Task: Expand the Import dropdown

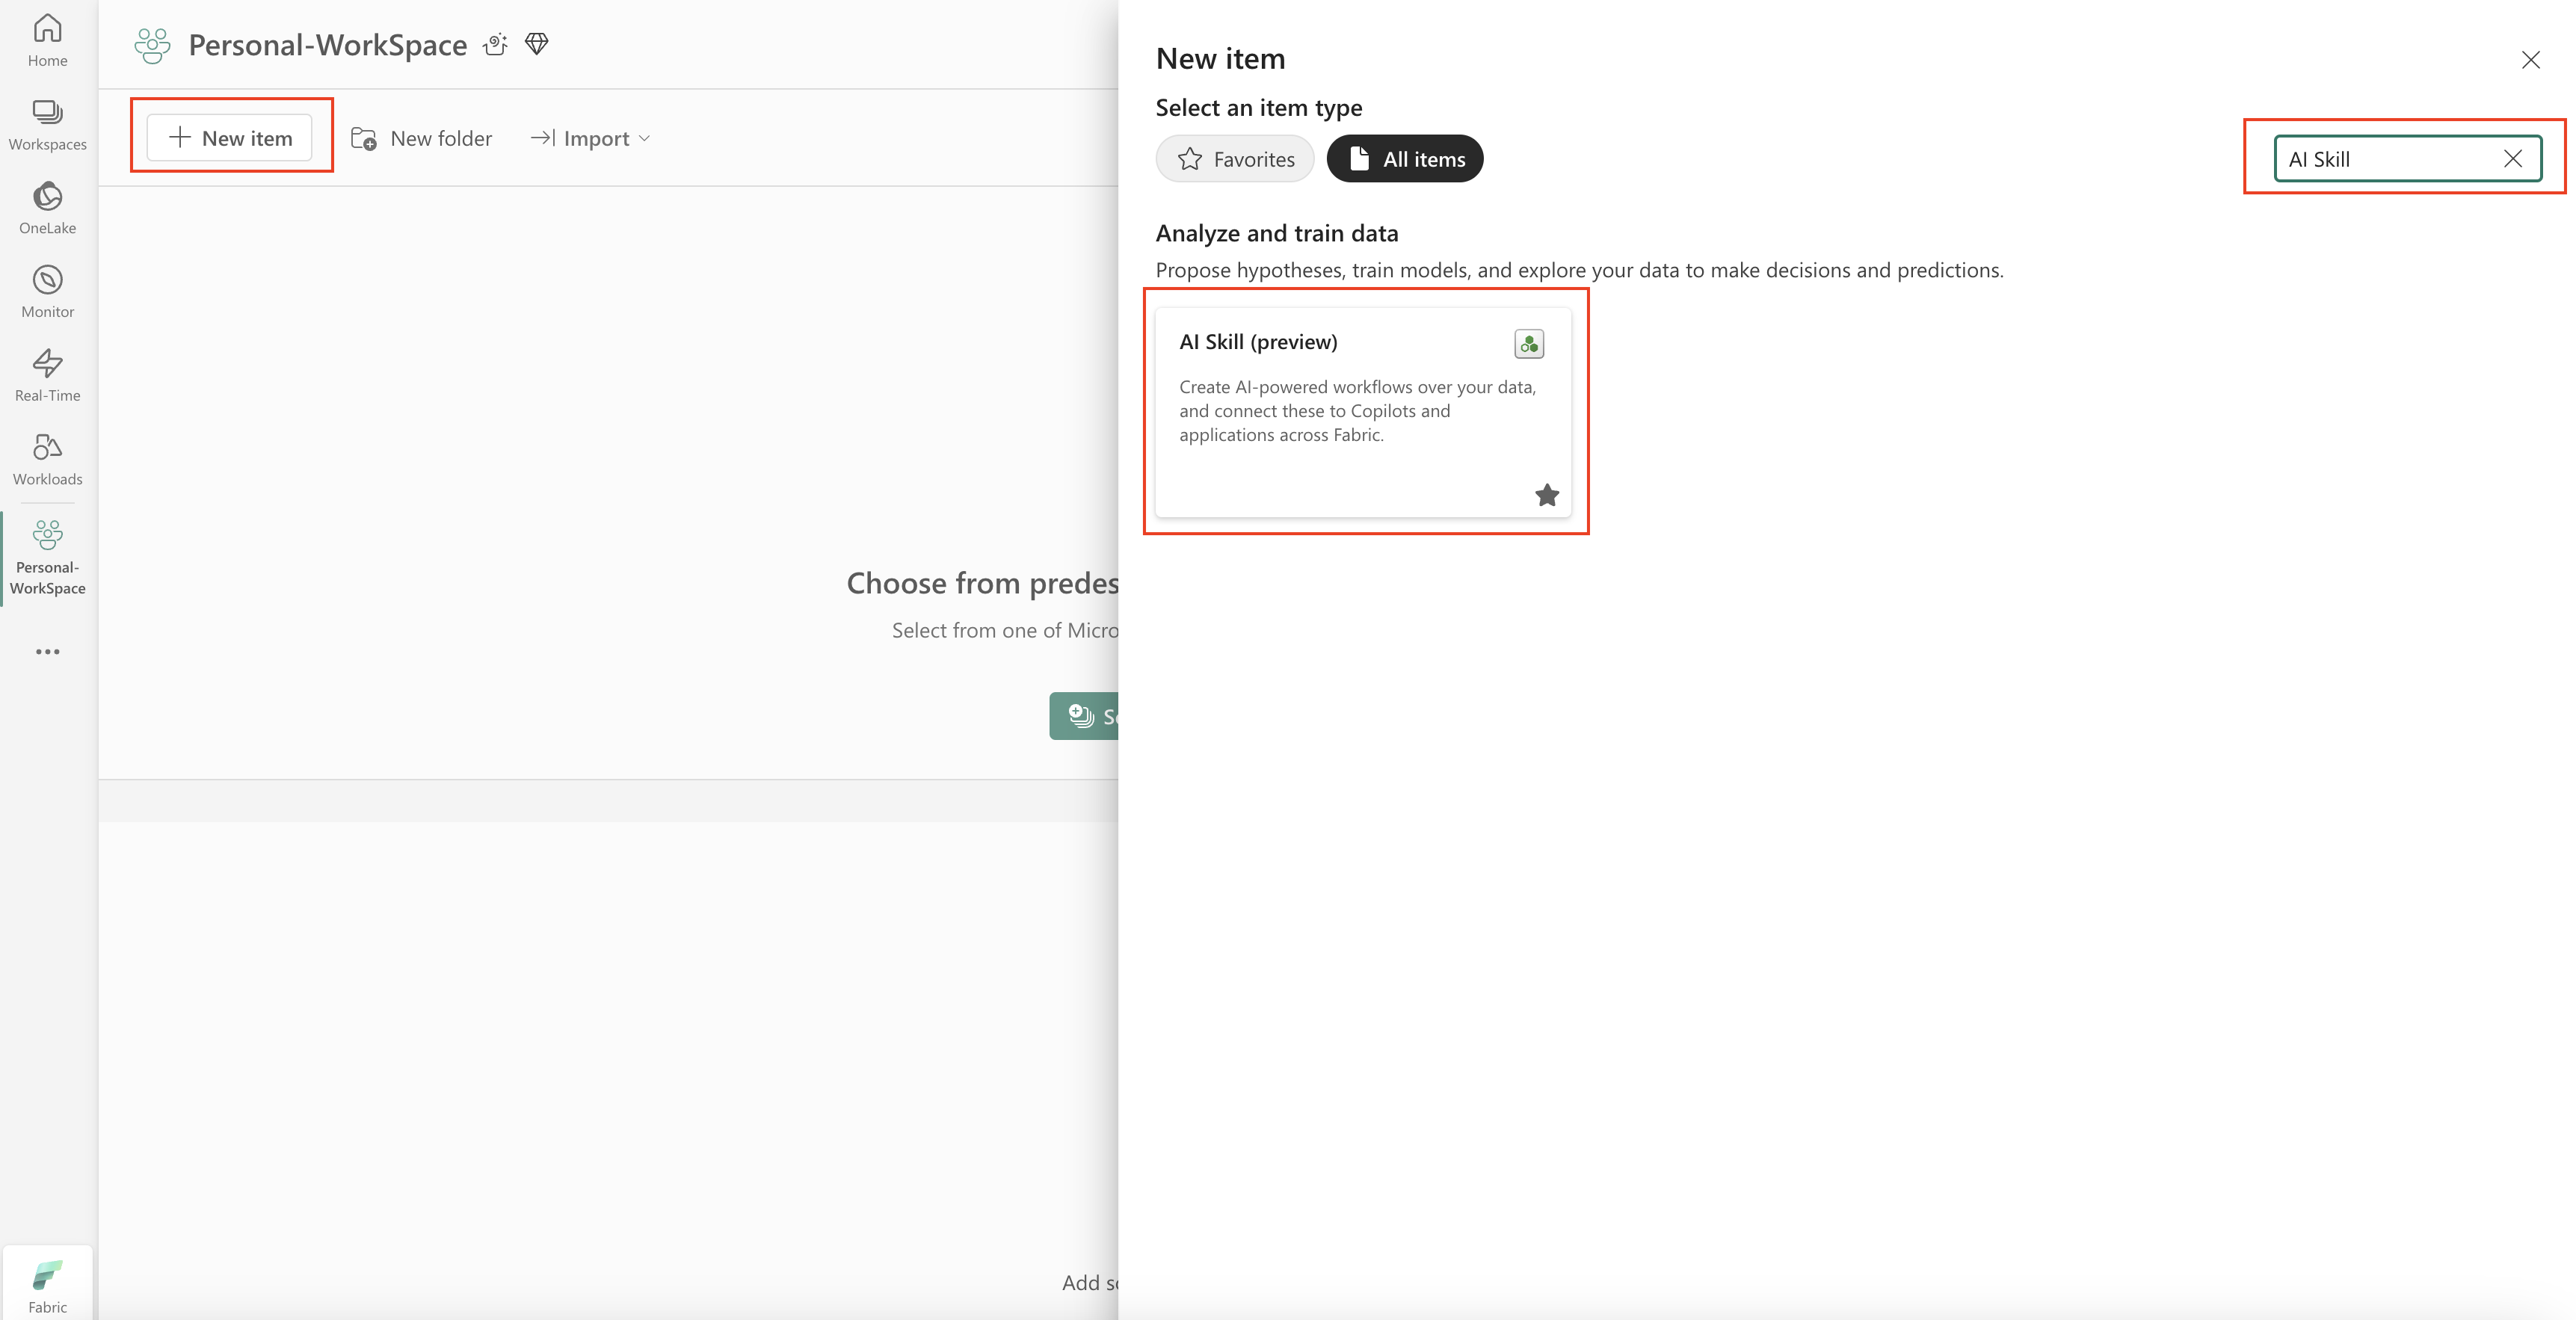Action: click(x=591, y=138)
